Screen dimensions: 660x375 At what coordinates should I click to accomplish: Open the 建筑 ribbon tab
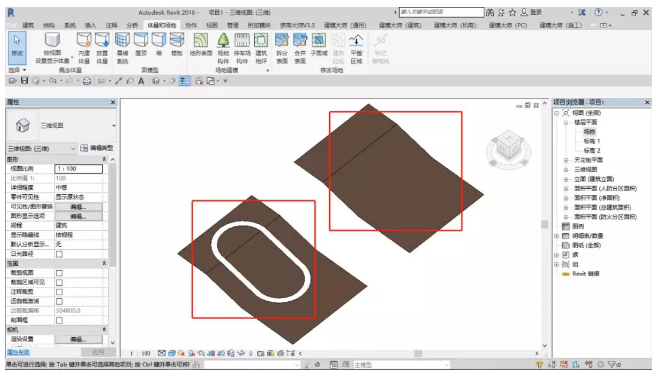pyautogui.click(x=28, y=25)
